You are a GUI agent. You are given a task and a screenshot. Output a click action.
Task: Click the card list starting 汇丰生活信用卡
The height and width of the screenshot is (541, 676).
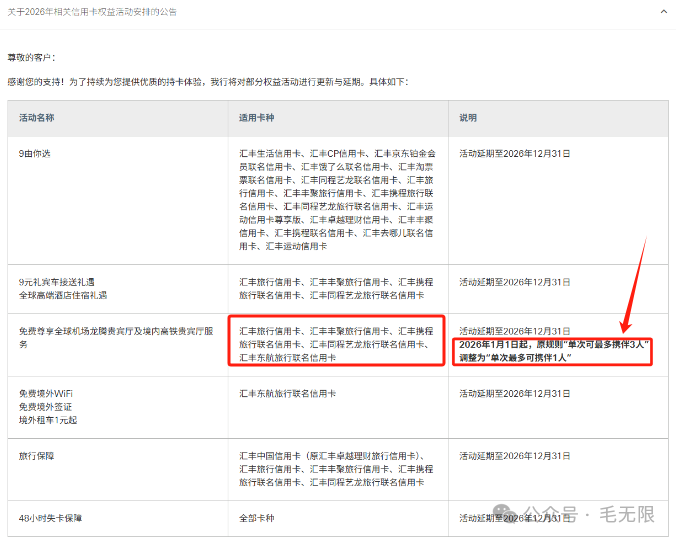(337, 200)
